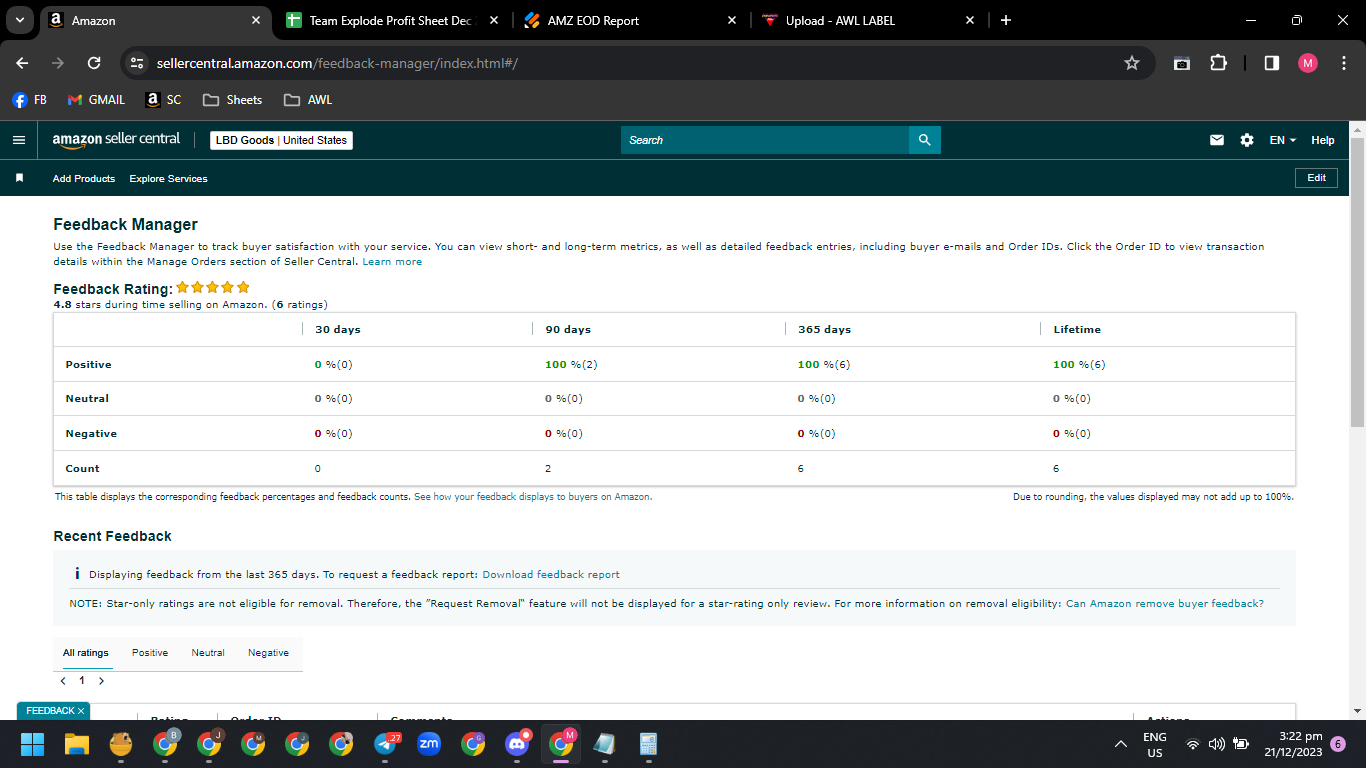Click the Explore Services link
Image resolution: width=1366 pixels, height=768 pixels.
(x=169, y=179)
